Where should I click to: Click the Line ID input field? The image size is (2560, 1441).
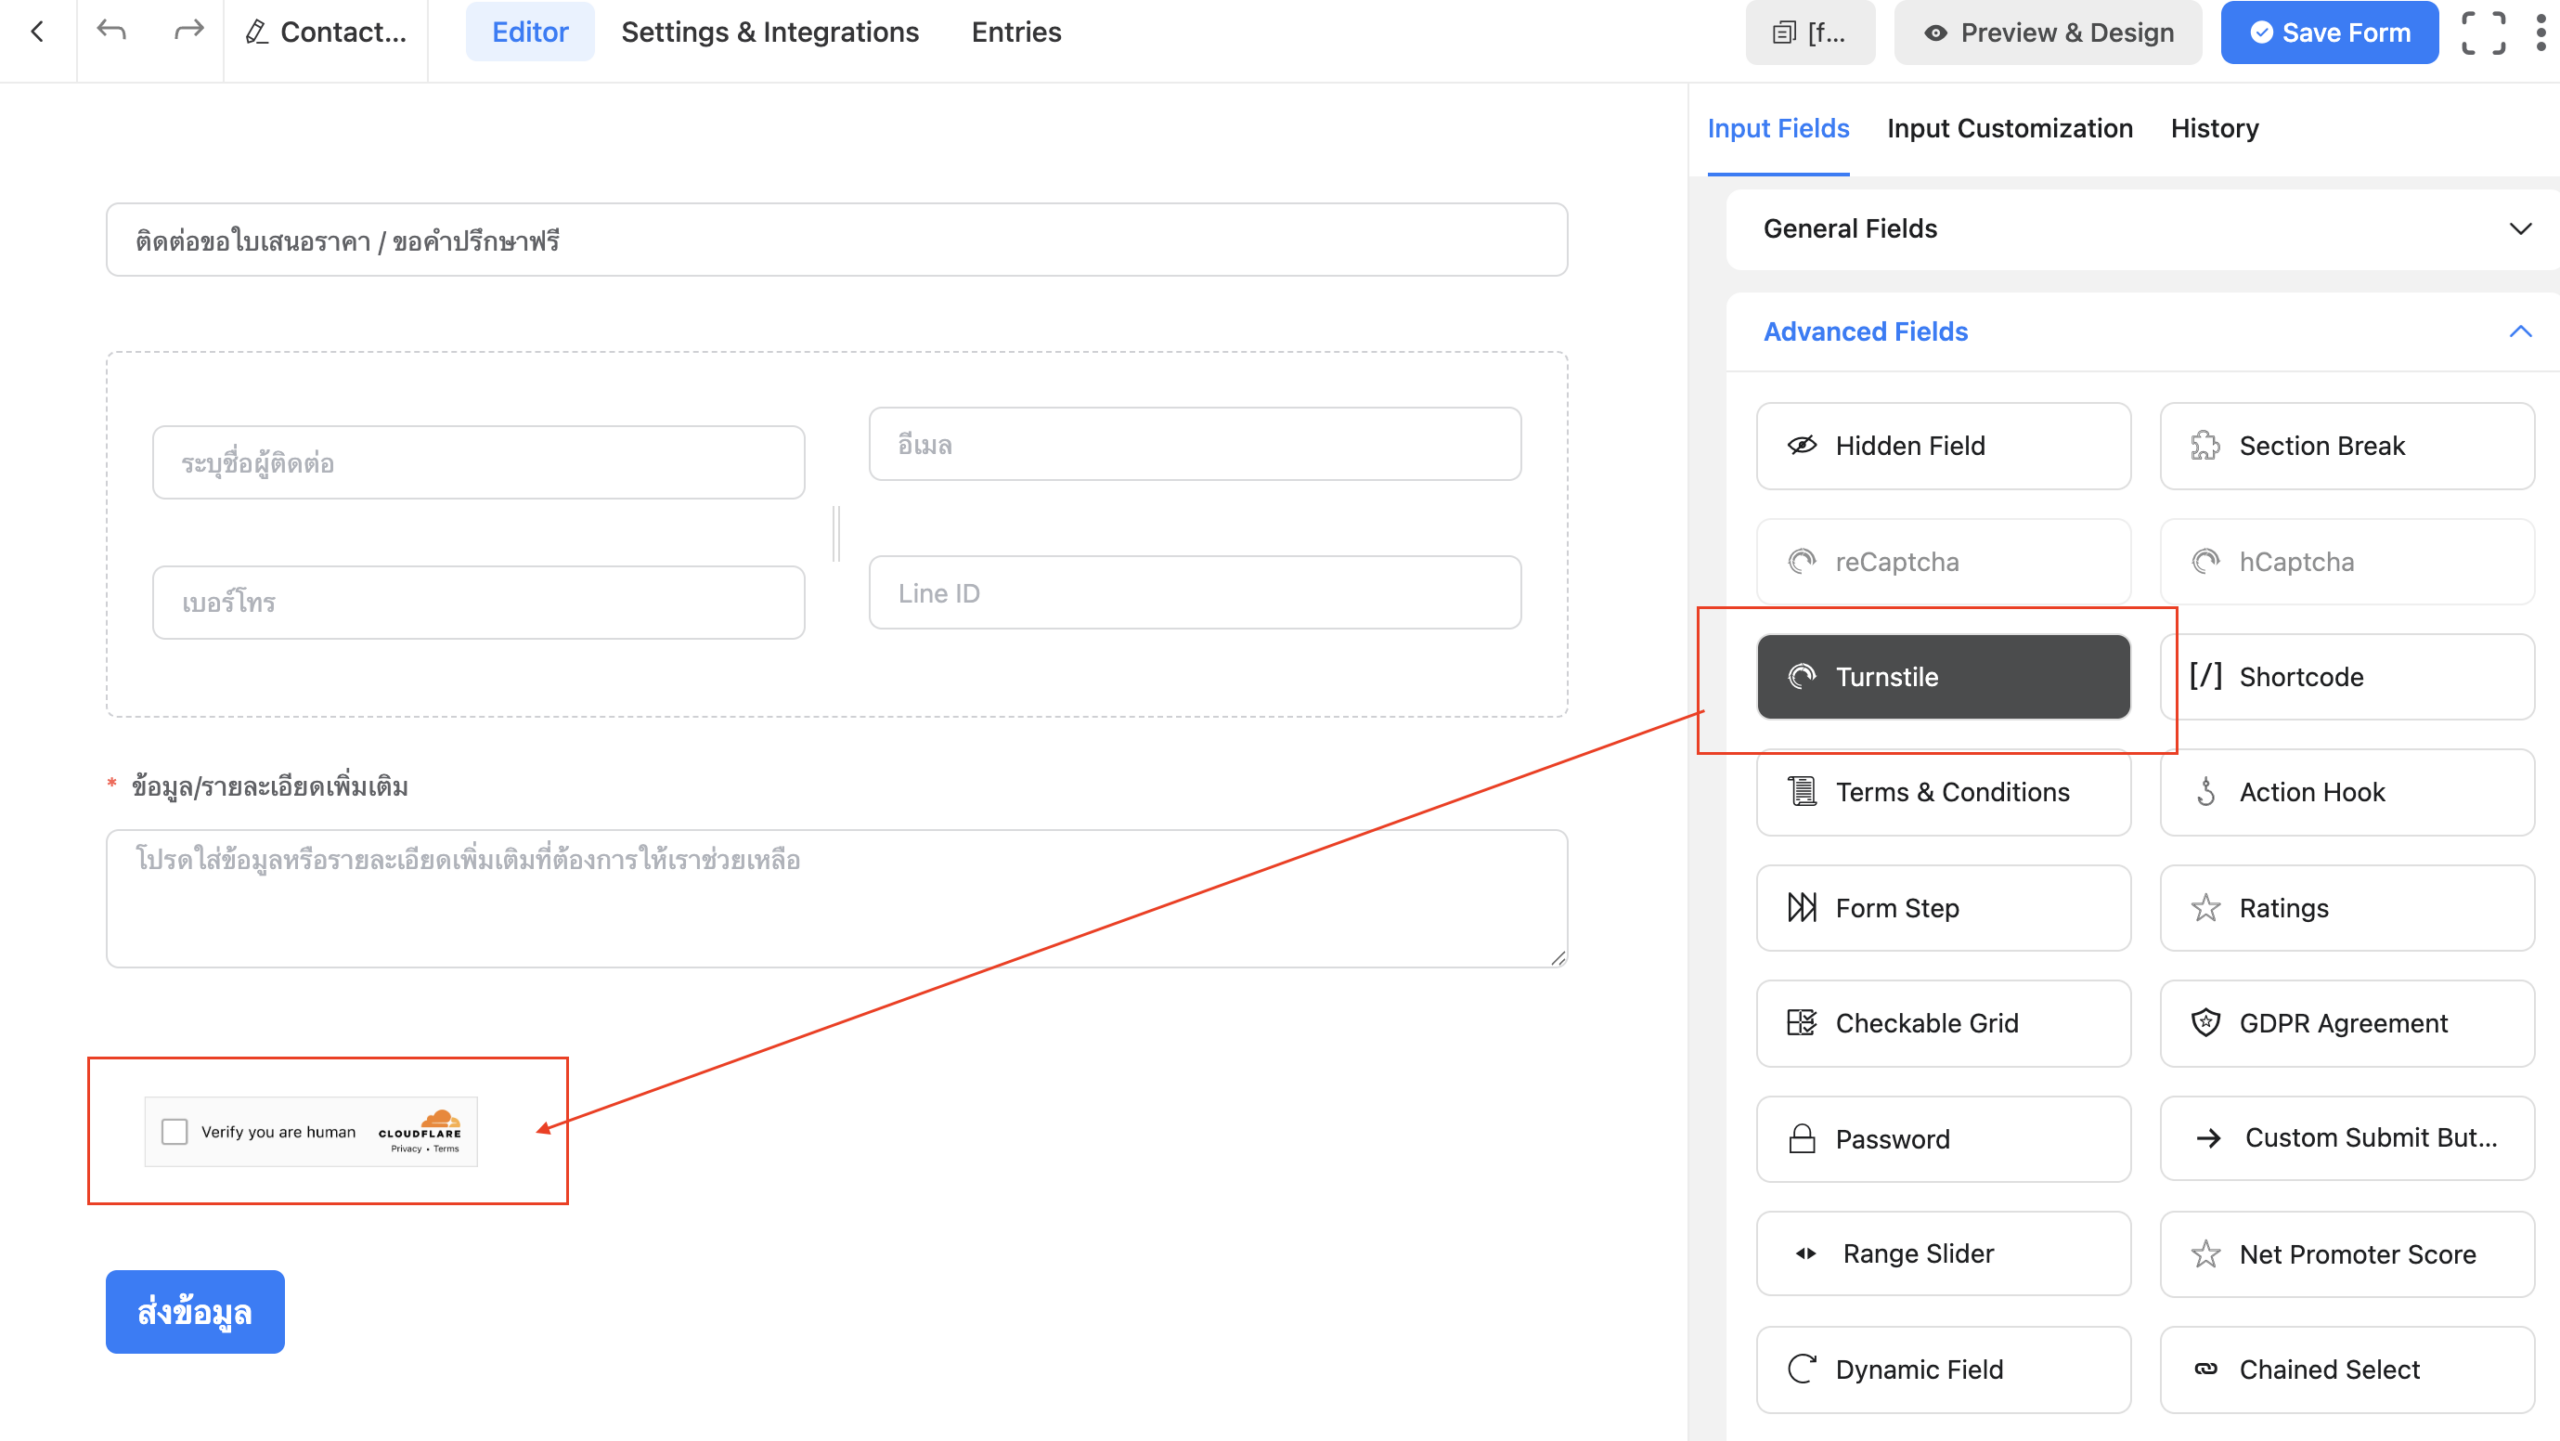coord(1195,593)
